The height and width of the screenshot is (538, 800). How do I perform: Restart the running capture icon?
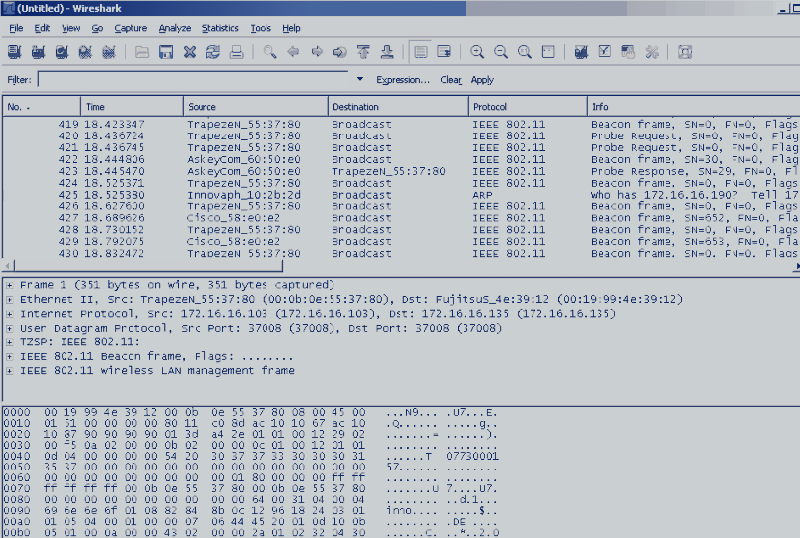click(109, 52)
